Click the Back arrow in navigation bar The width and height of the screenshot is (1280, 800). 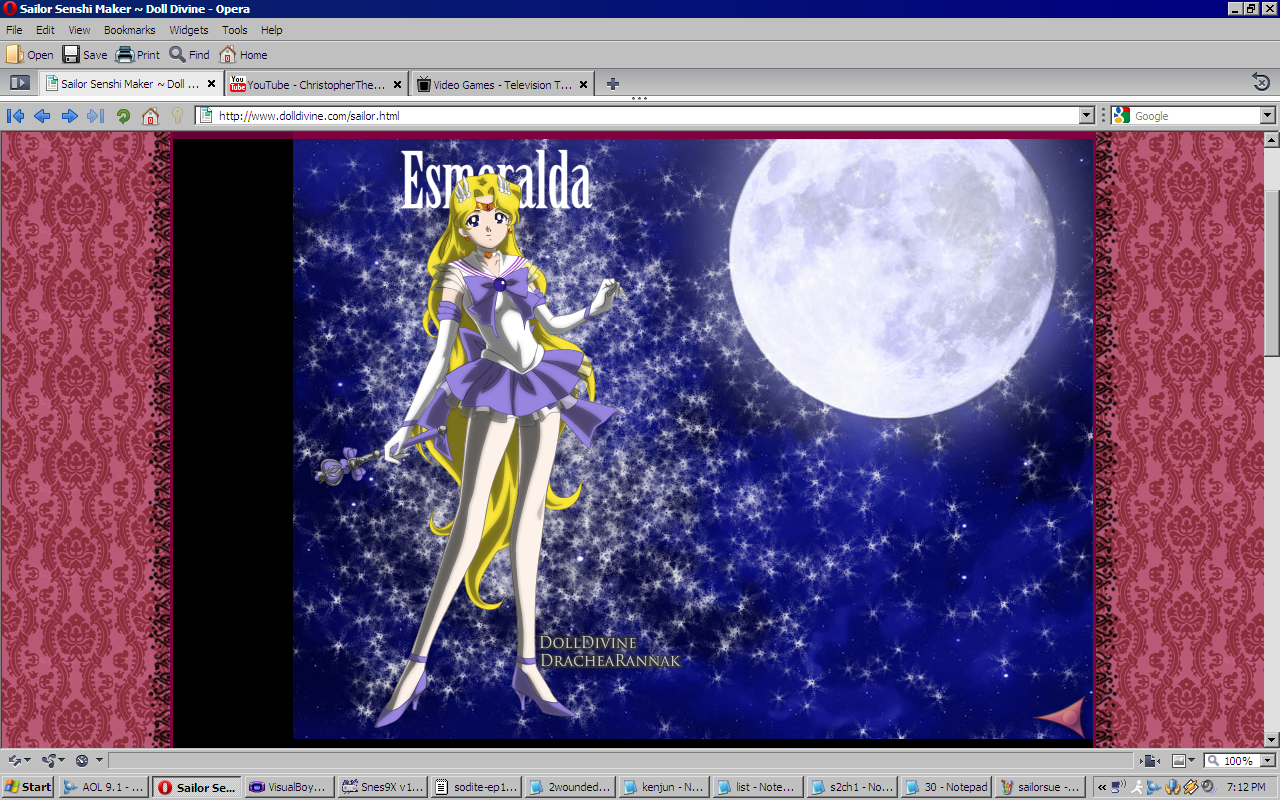(42, 116)
